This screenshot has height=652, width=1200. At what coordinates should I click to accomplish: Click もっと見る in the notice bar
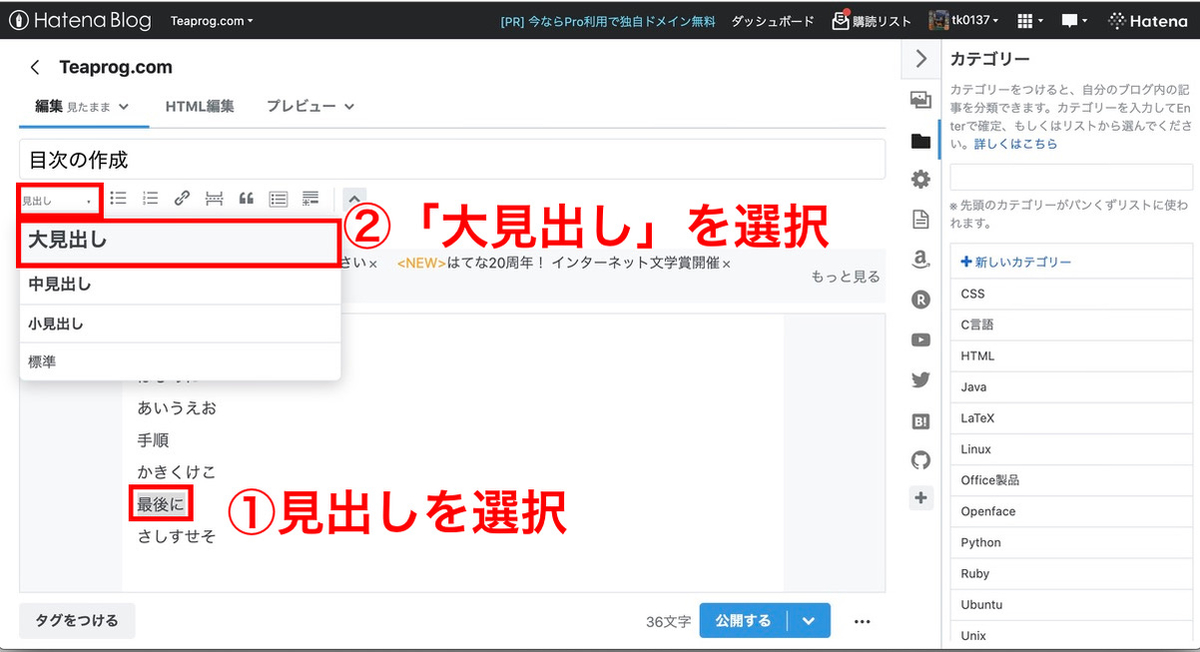click(846, 277)
